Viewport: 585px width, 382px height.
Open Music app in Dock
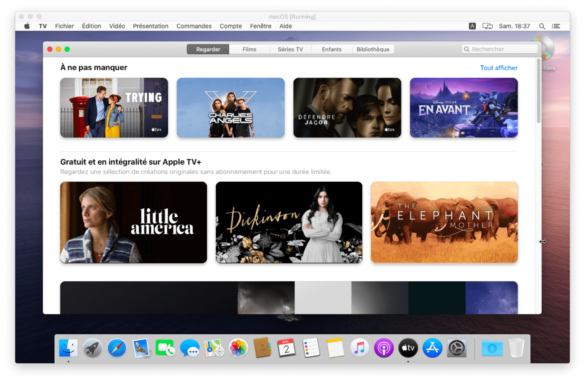pyautogui.click(x=359, y=348)
